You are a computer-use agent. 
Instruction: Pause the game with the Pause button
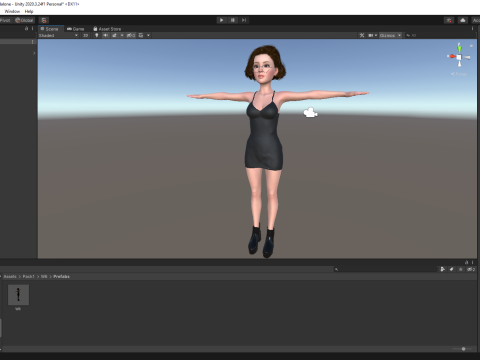(x=233, y=20)
